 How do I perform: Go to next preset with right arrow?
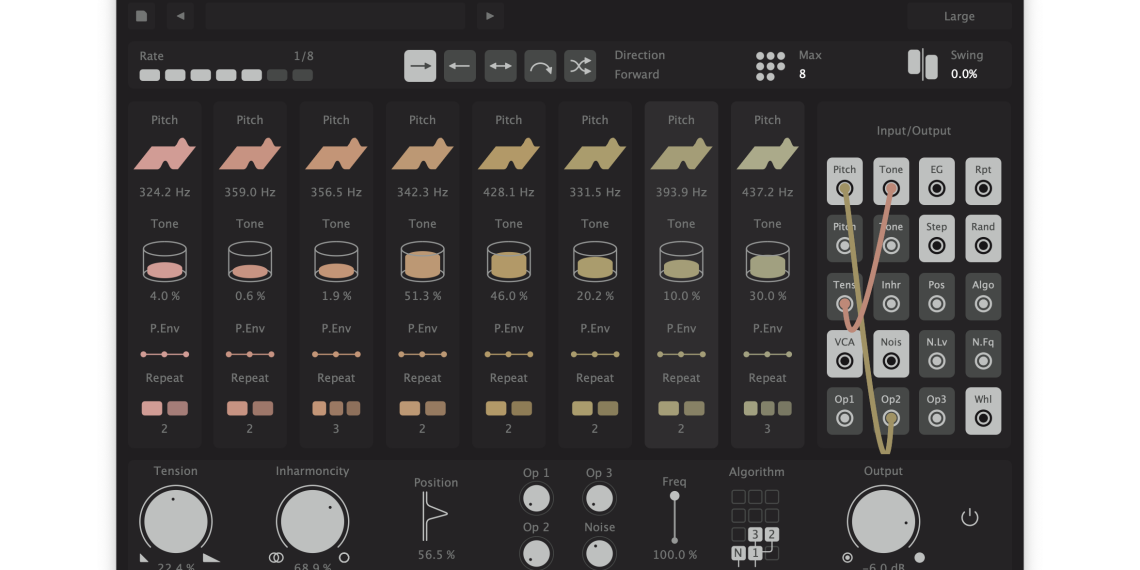coord(489,16)
